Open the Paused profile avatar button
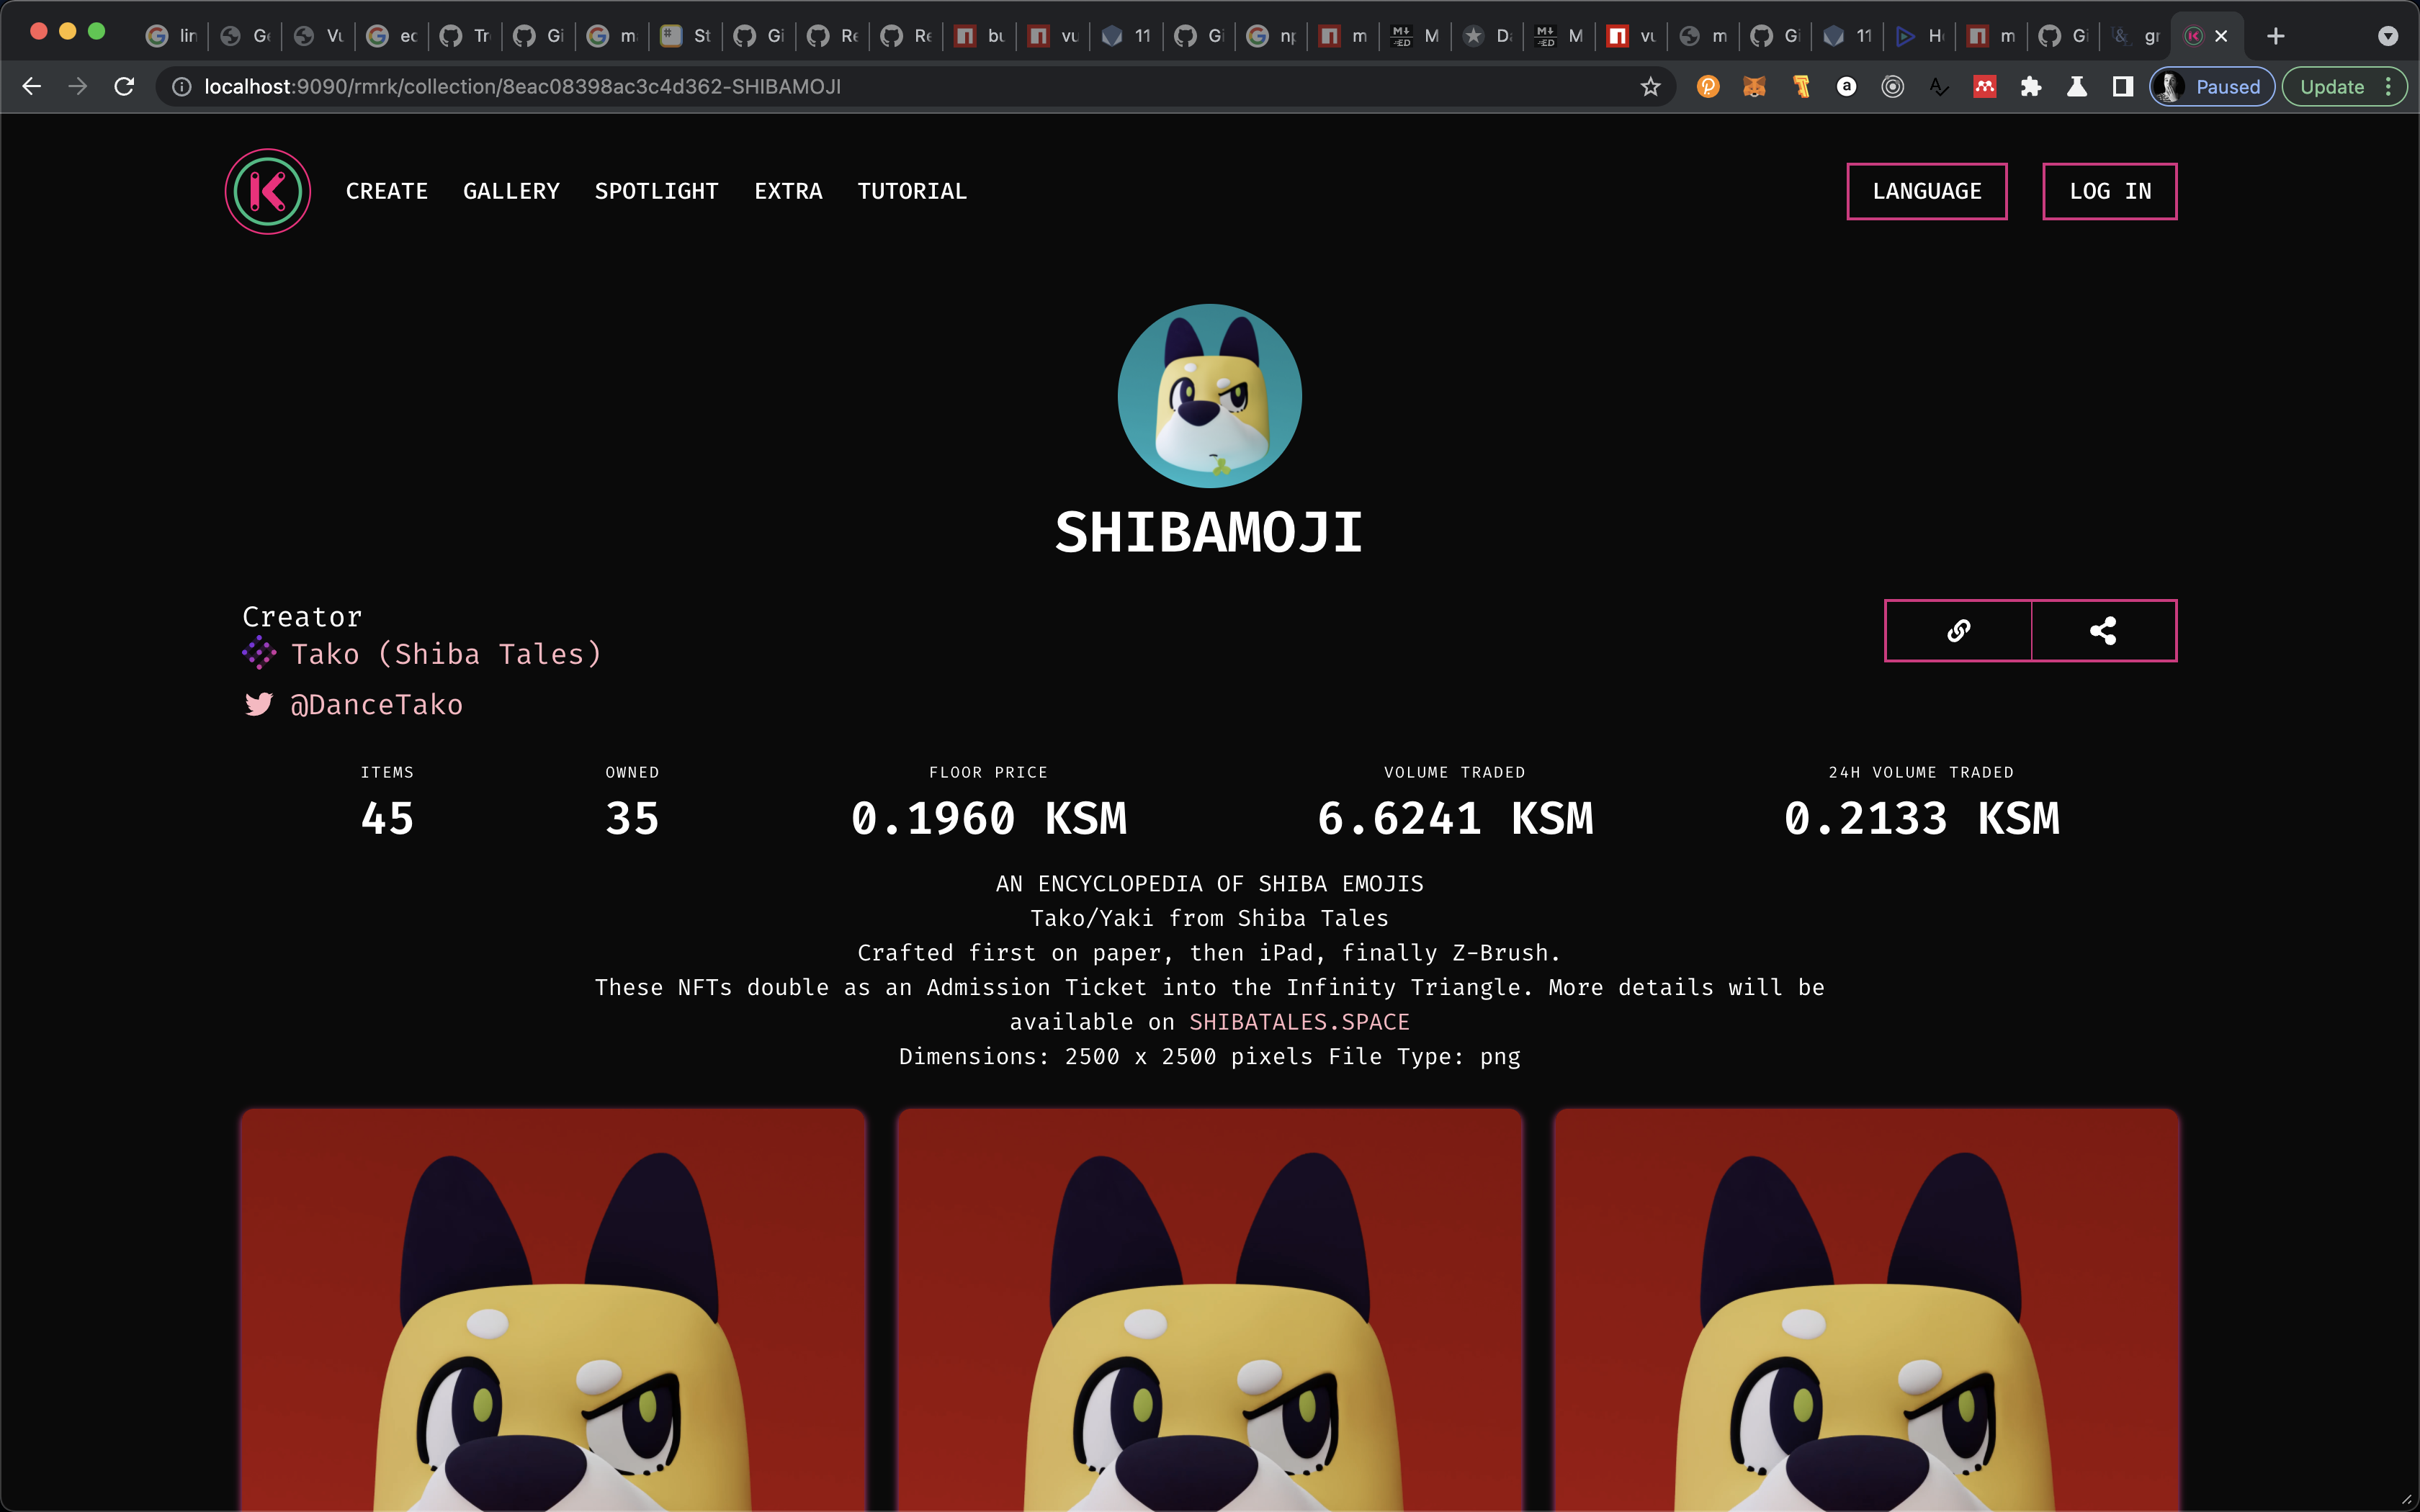 pyautogui.click(x=2211, y=87)
